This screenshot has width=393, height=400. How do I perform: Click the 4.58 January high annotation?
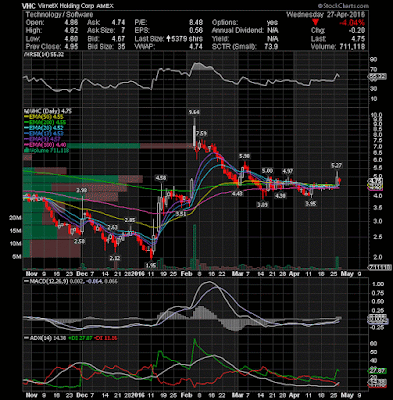161,178
